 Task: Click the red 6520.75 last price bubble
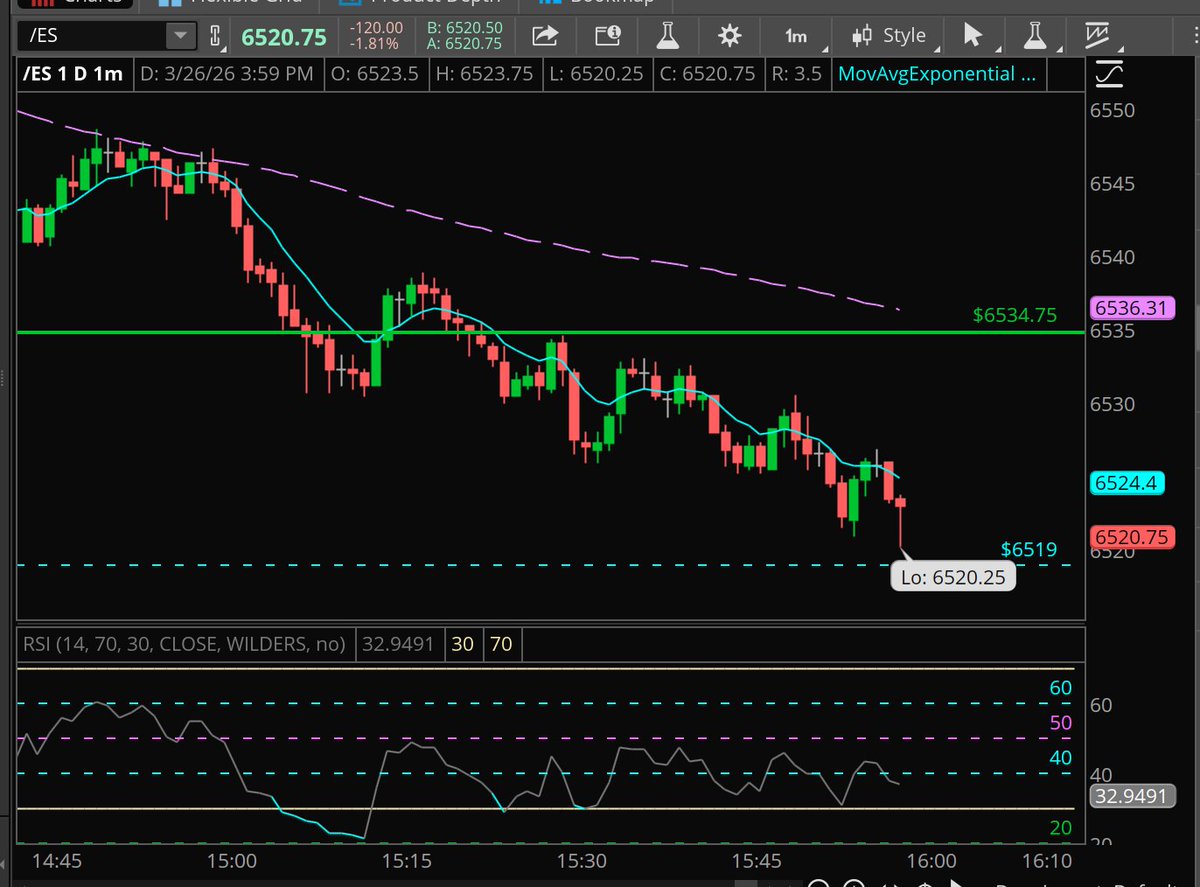pyautogui.click(x=1131, y=537)
